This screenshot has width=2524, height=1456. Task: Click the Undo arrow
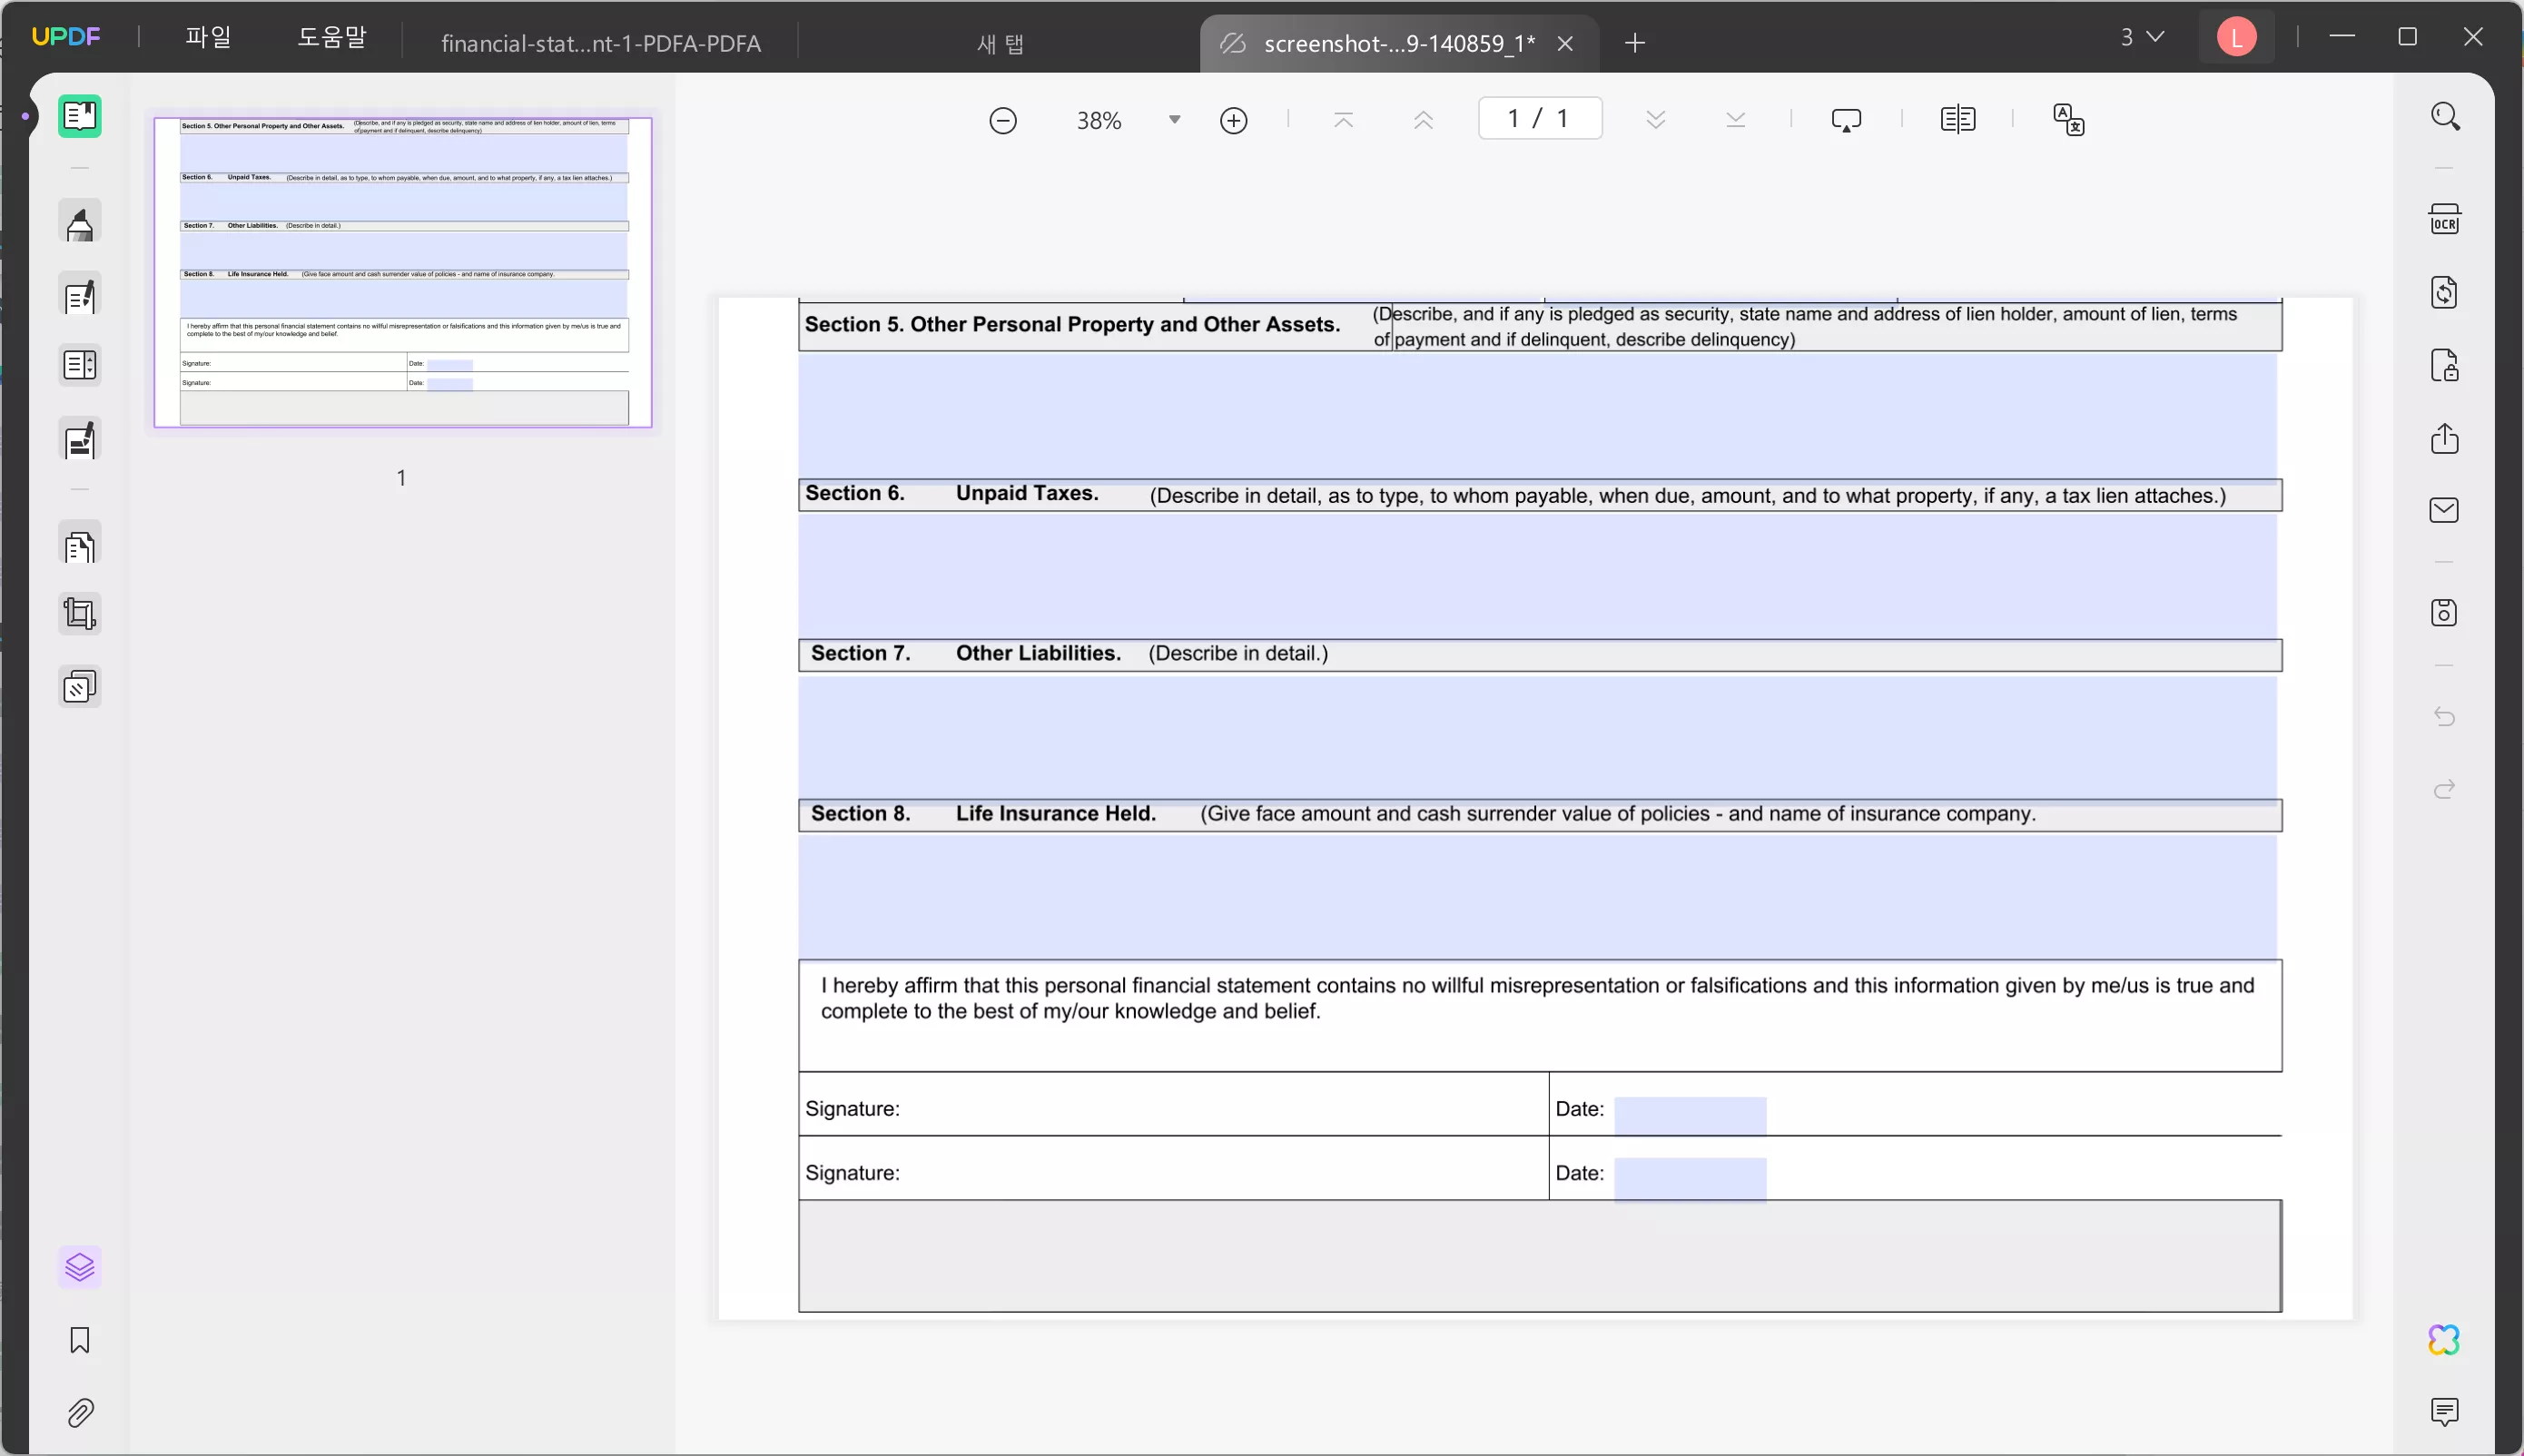[x=2444, y=716]
